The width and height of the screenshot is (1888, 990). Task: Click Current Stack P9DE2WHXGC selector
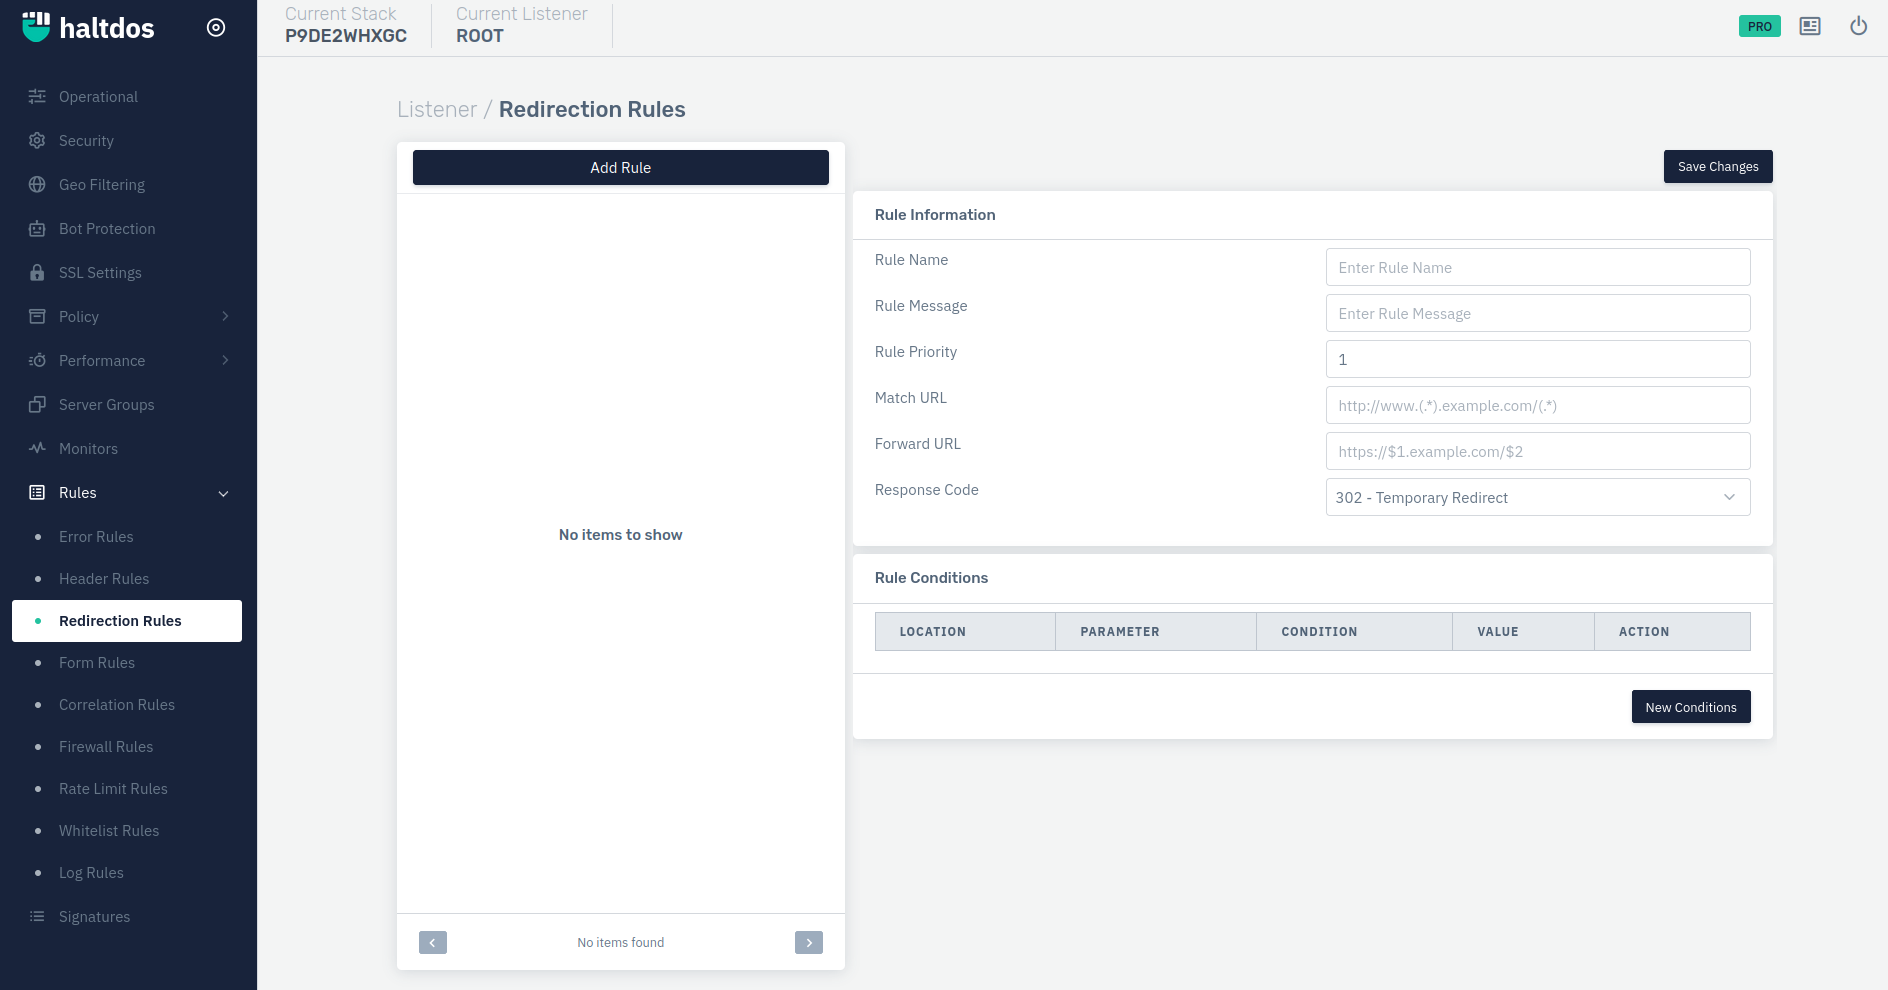(x=346, y=25)
